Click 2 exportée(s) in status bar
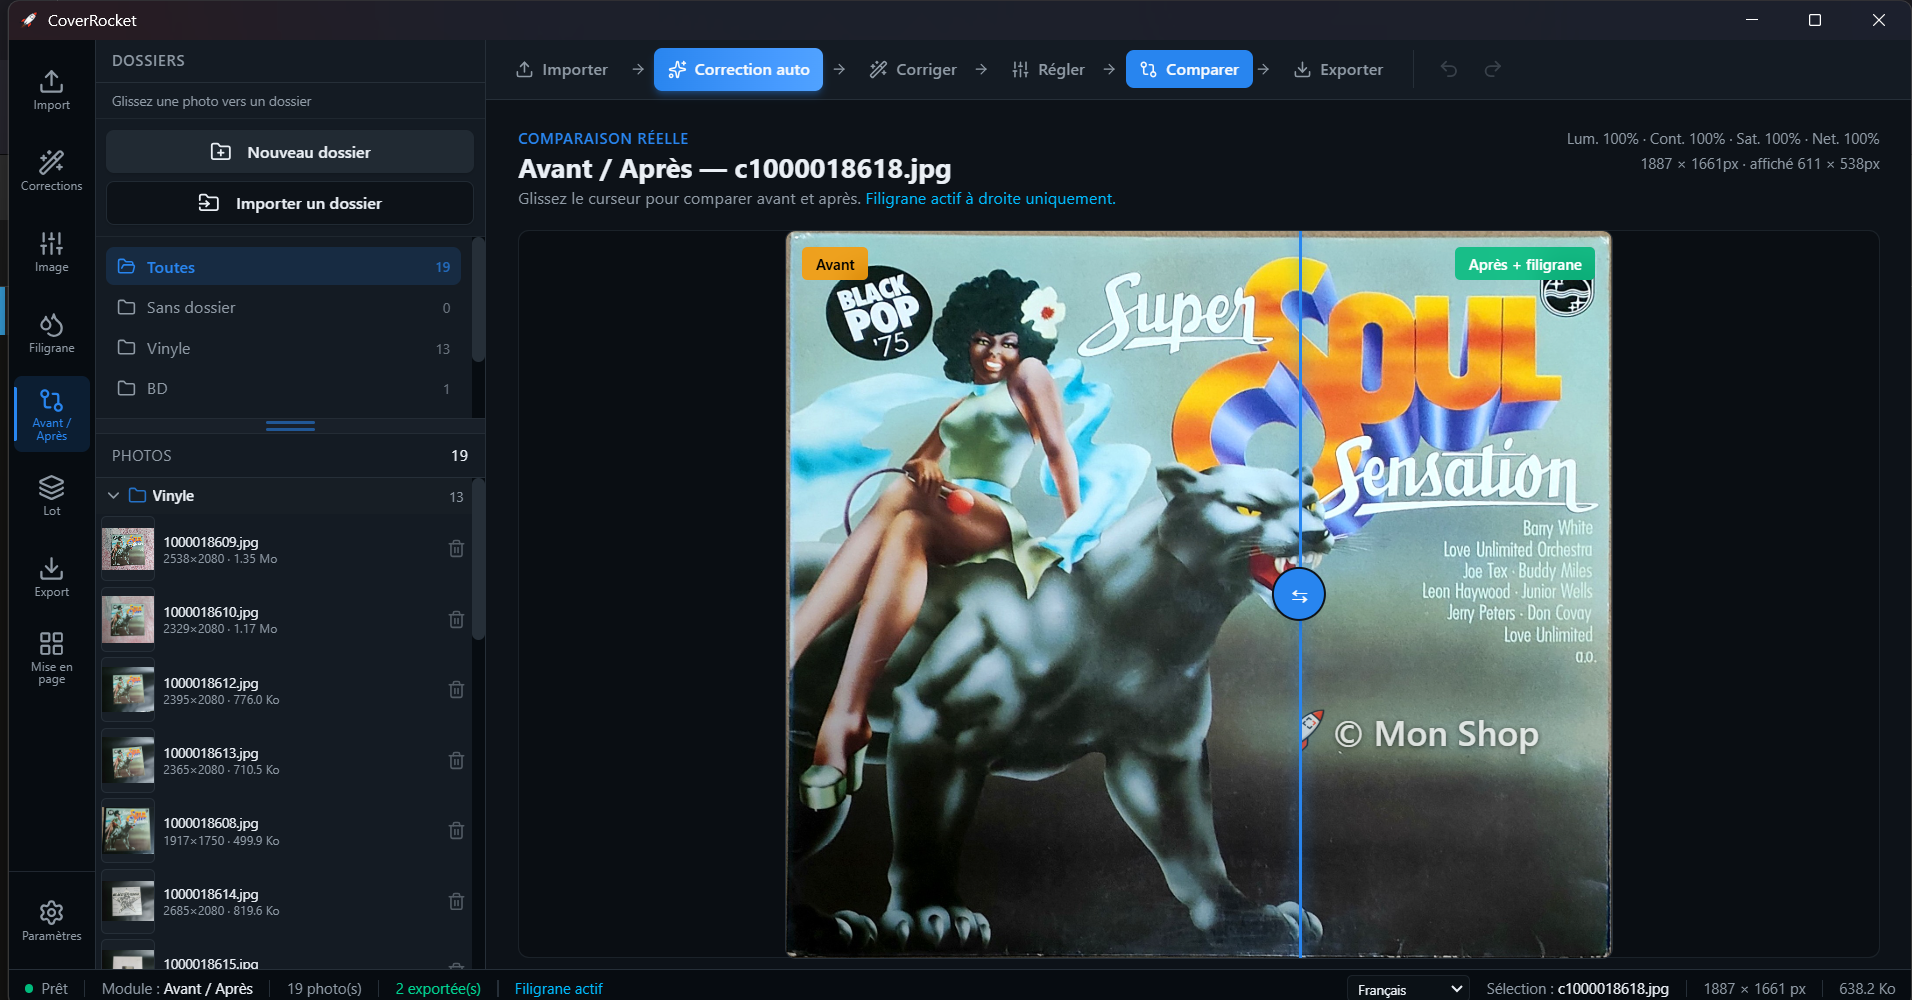The width and height of the screenshot is (1912, 1000). pos(438,988)
